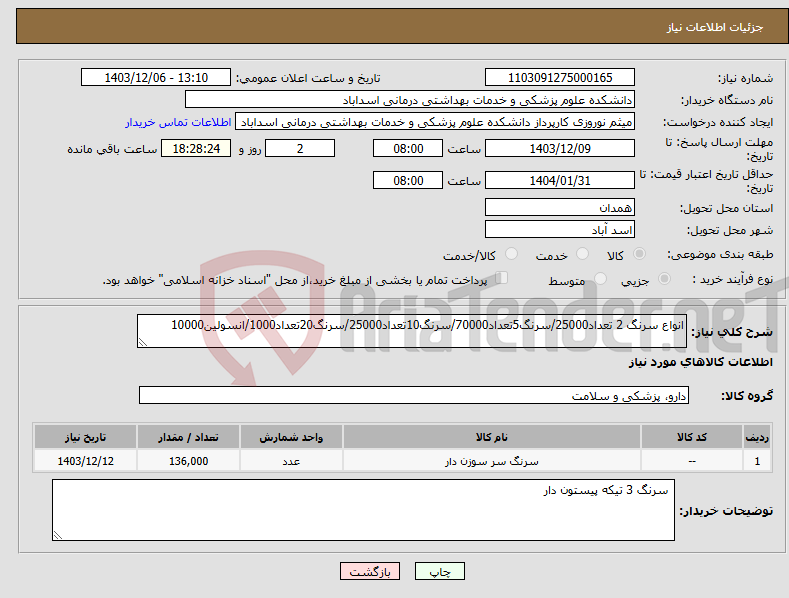Click the item code cell showing --
The width and height of the screenshot is (789, 598).
692,461
